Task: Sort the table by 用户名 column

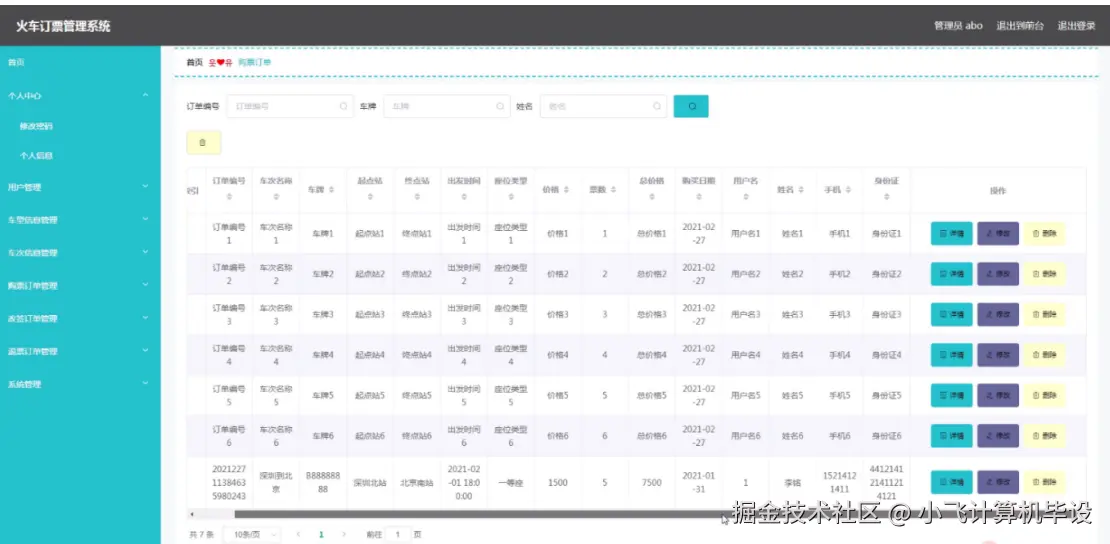Action: click(x=745, y=198)
